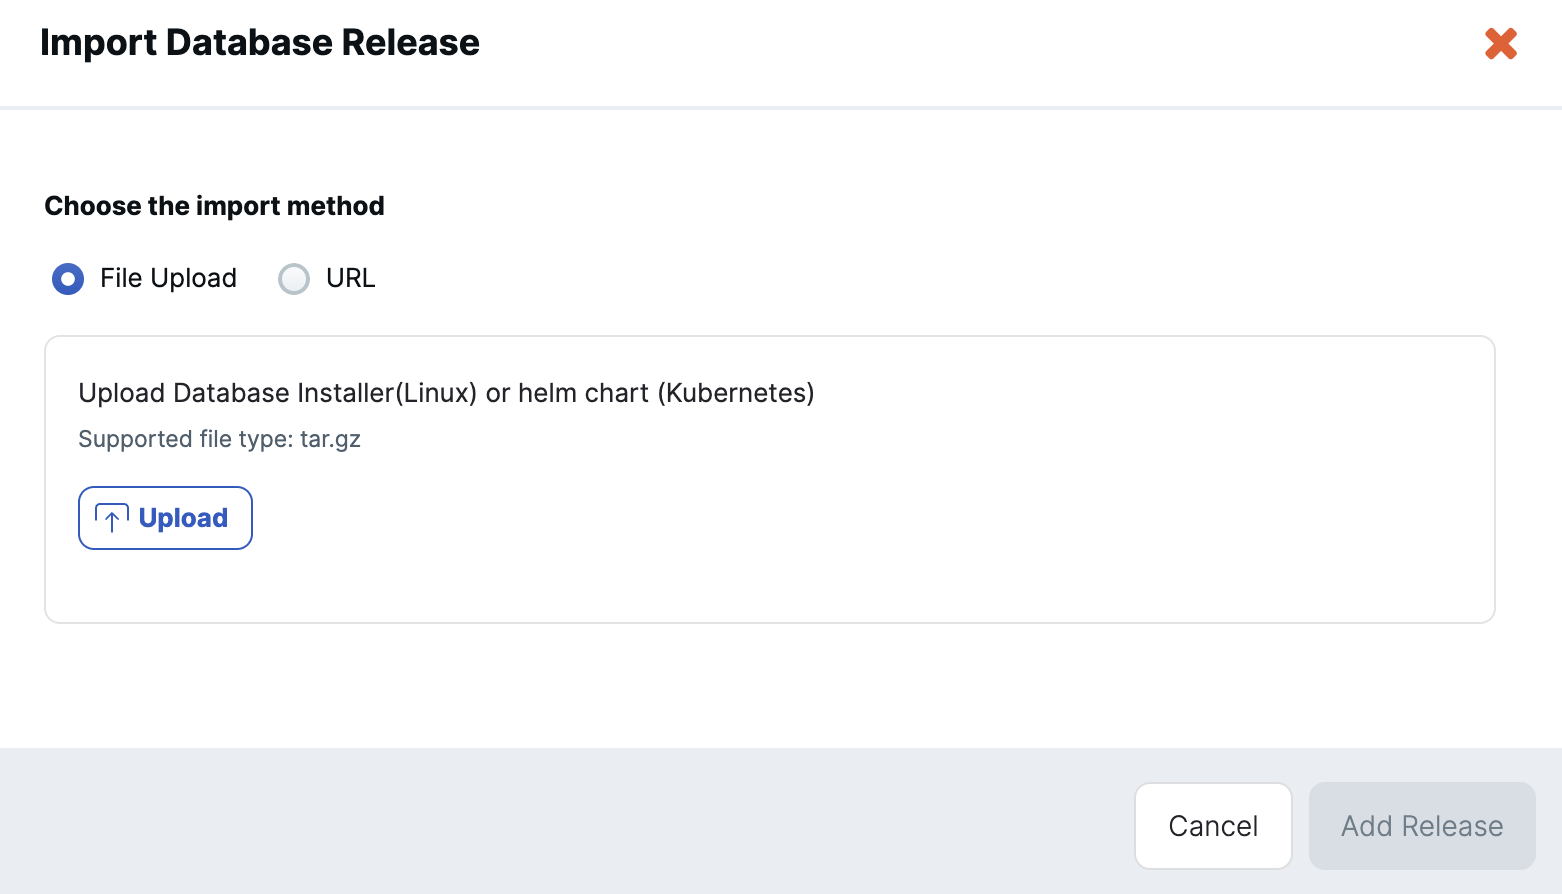The height and width of the screenshot is (894, 1562).
Task: Click Upload to choose a tar.gz file
Action: pyautogui.click(x=165, y=518)
